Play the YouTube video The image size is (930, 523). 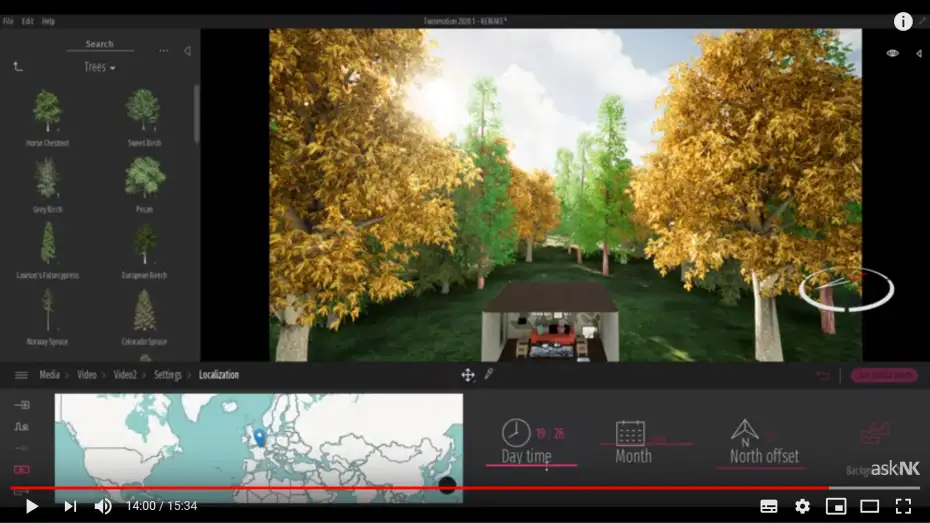pos(32,506)
